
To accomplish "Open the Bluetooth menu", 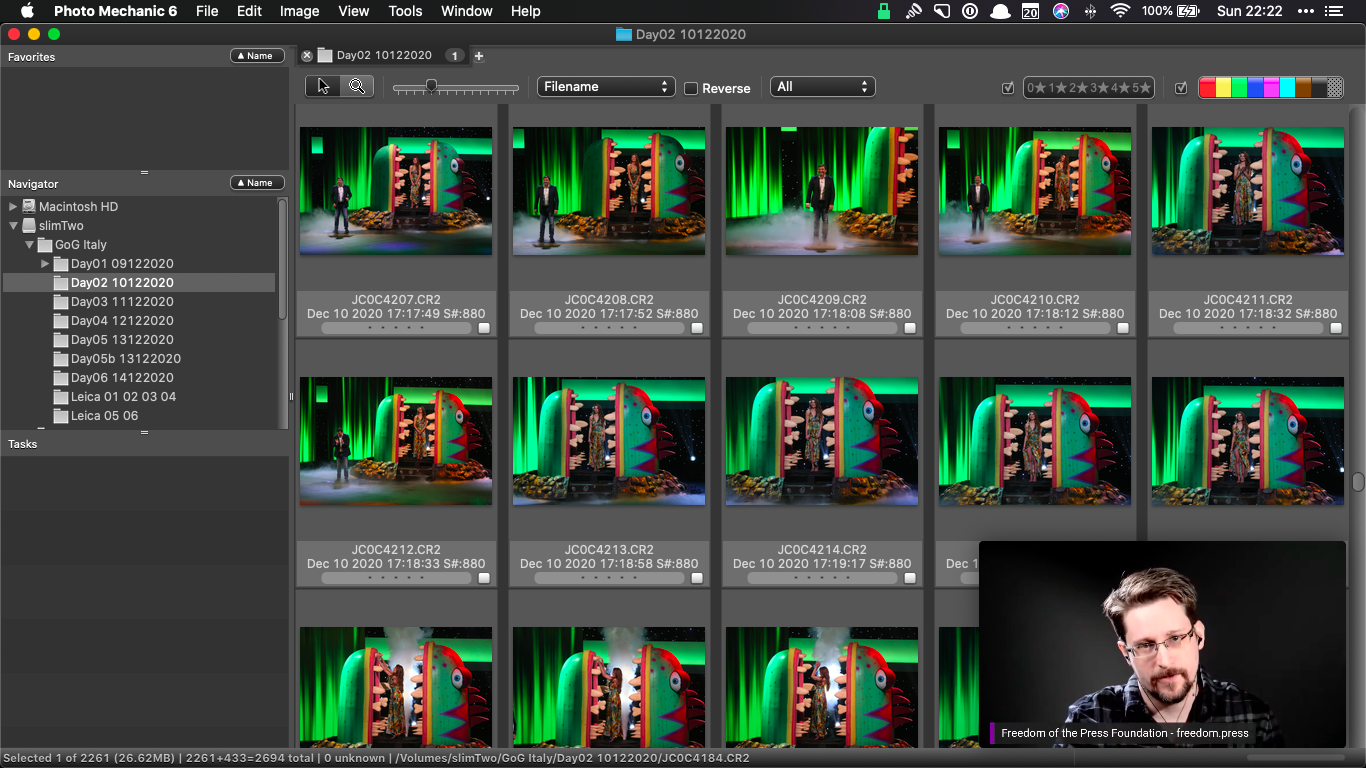I will [x=1090, y=11].
